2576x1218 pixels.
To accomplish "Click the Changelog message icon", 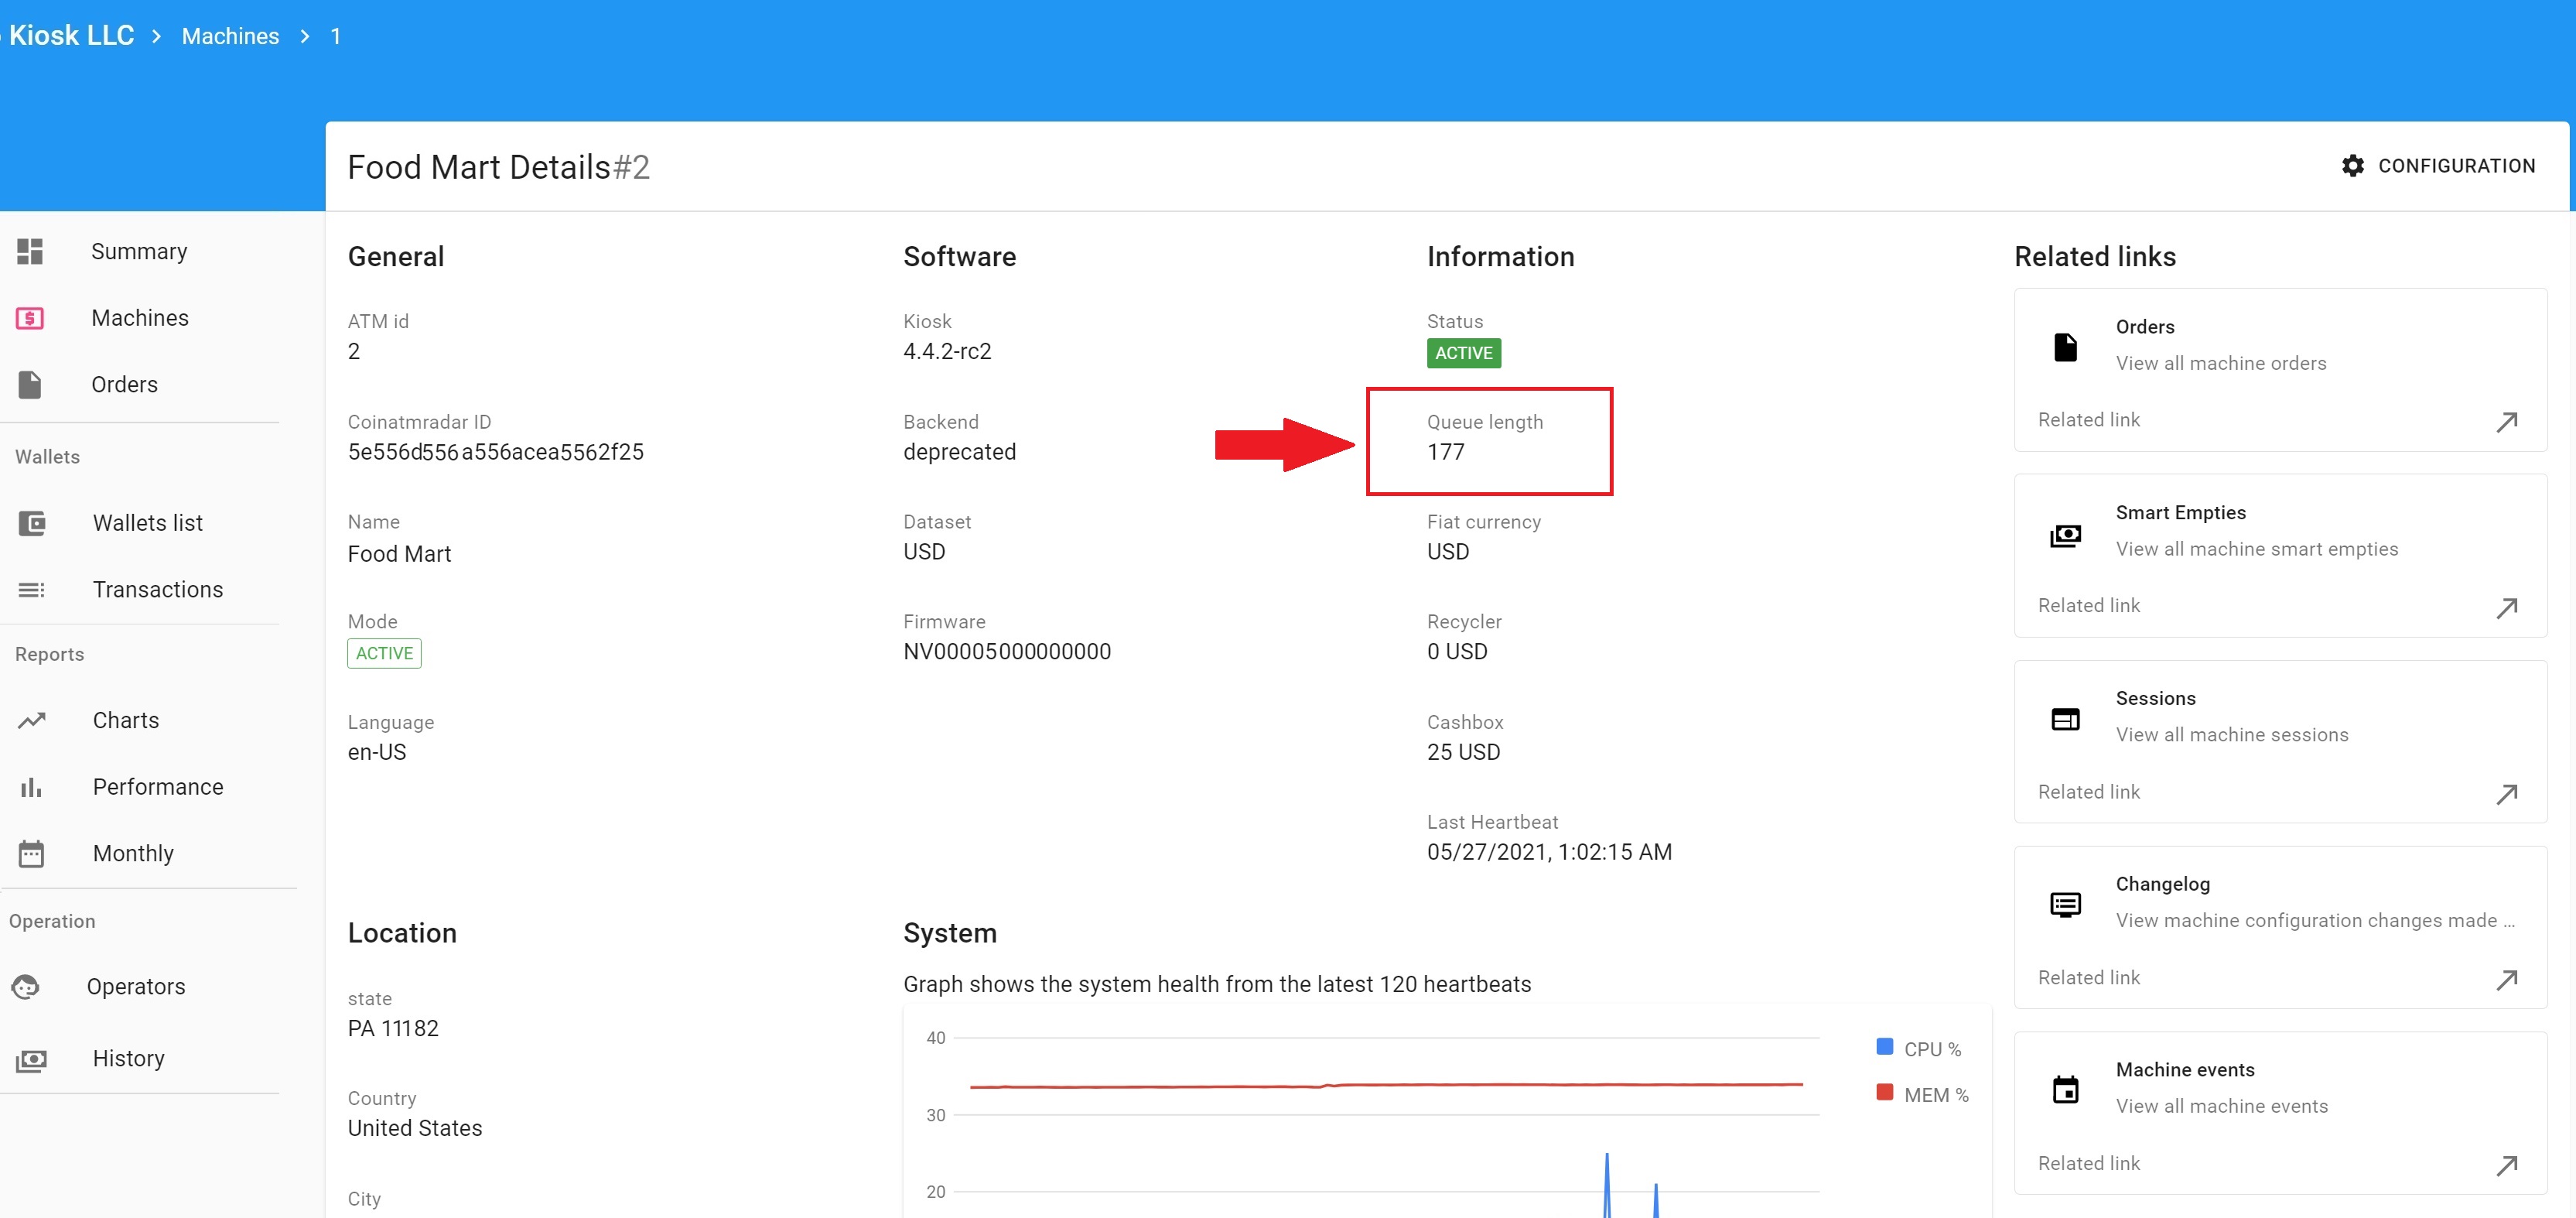I will point(2065,905).
